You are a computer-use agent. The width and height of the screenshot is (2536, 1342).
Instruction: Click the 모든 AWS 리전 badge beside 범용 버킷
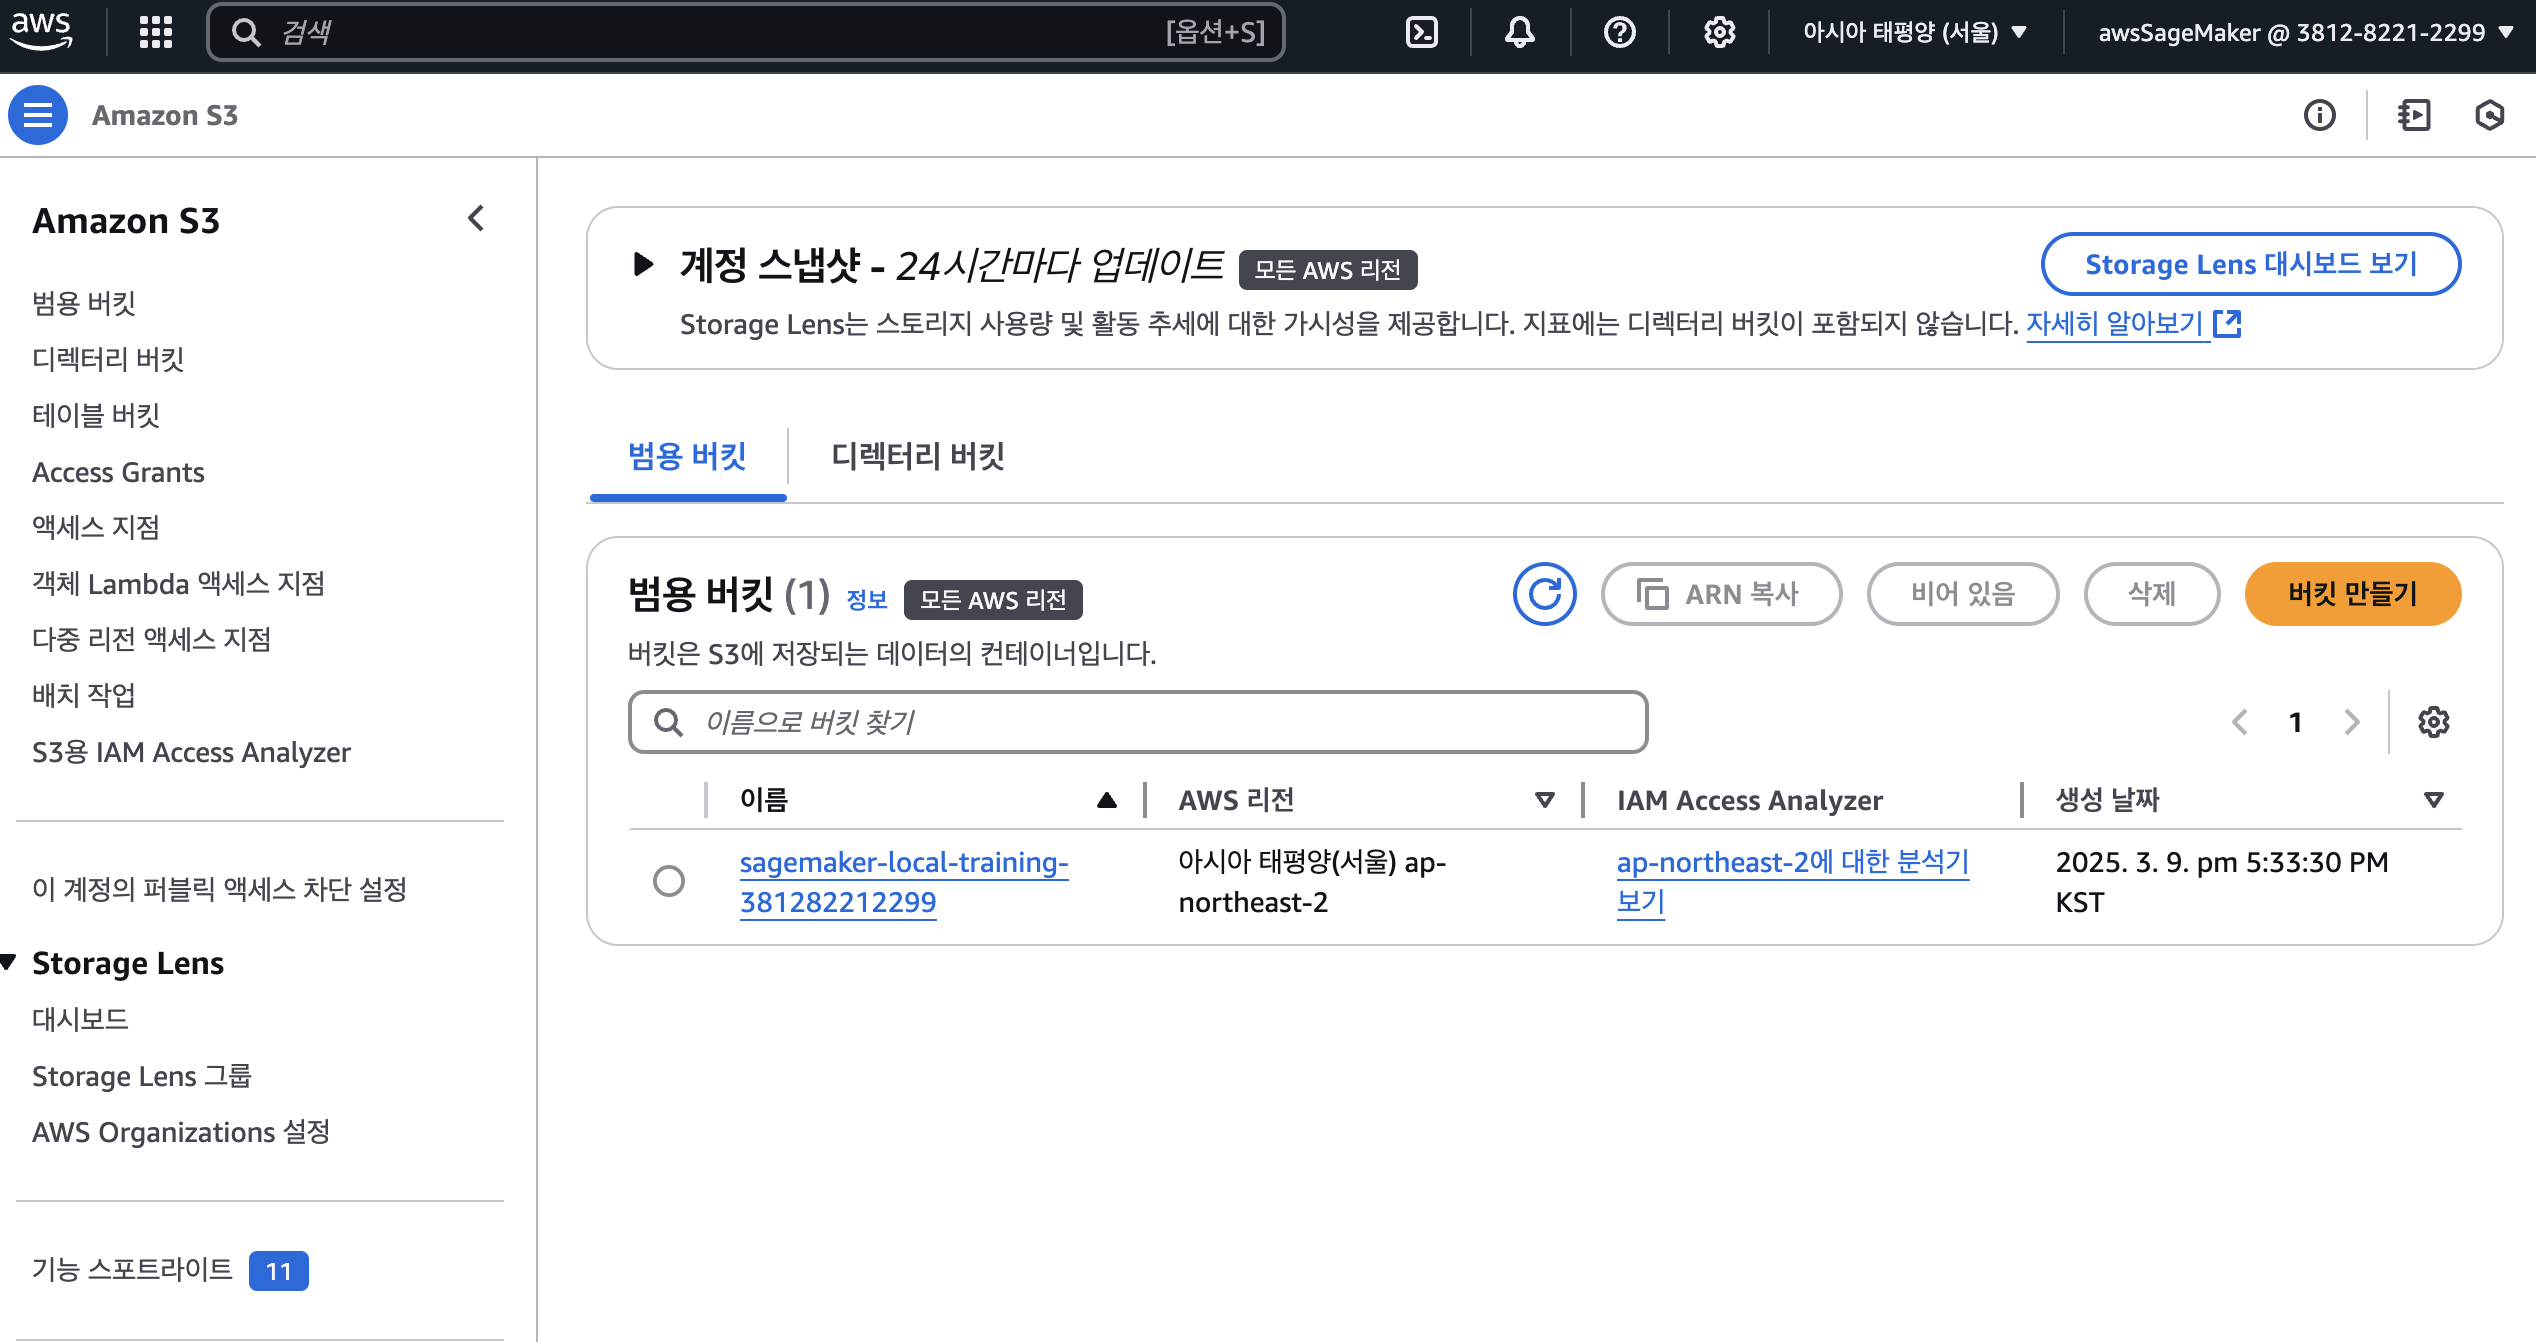993,599
